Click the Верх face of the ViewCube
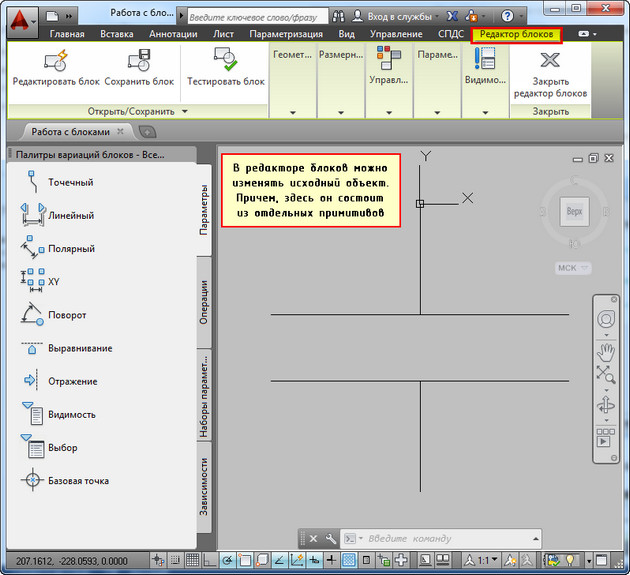 pyautogui.click(x=575, y=211)
